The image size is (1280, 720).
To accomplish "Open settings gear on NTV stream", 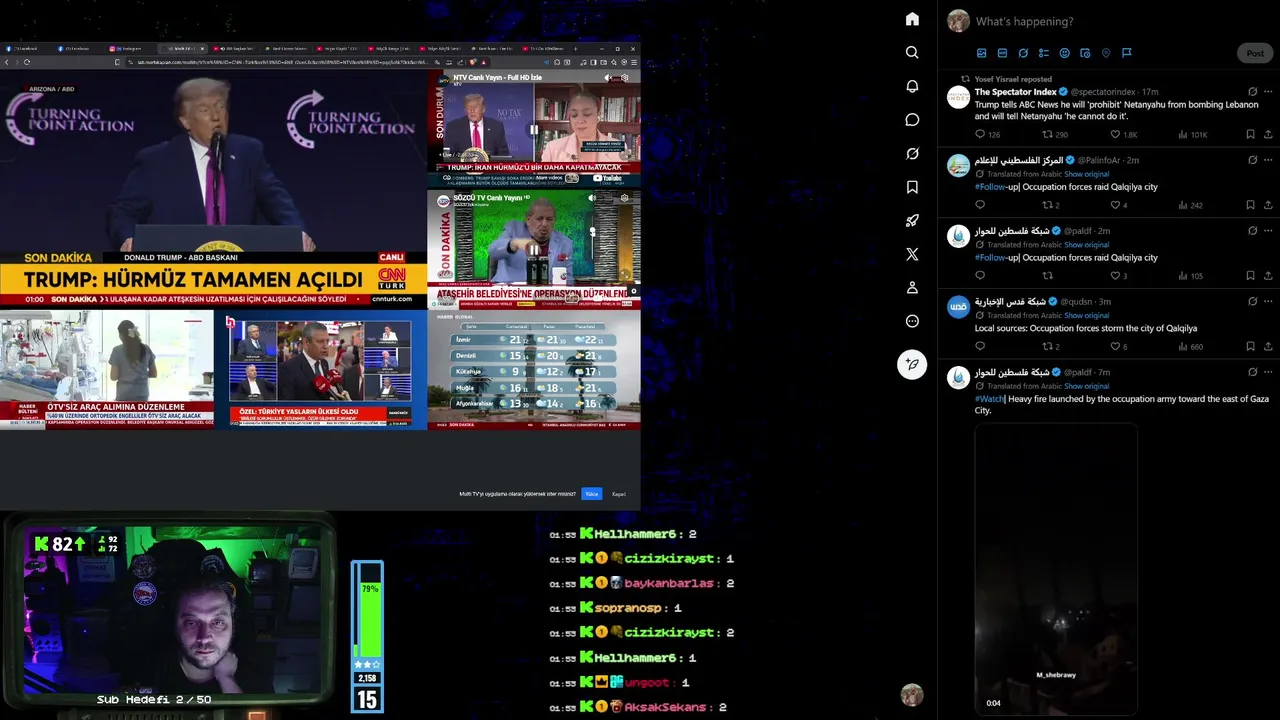I will point(625,77).
